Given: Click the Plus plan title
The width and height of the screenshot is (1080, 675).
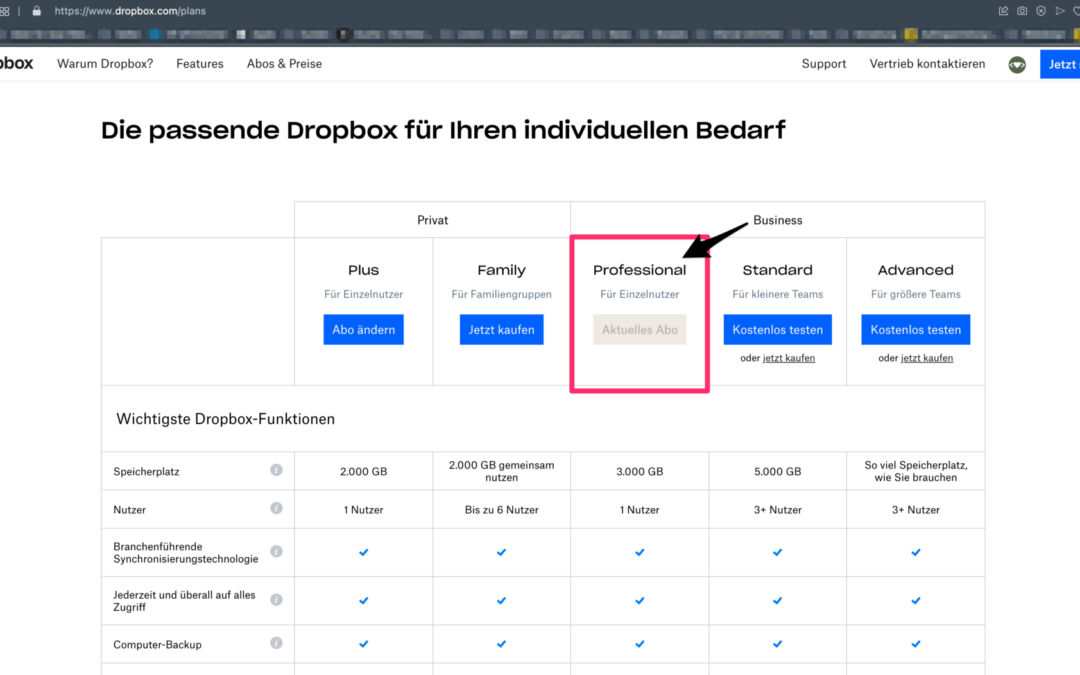Looking at the screenshot, I should point(364,270).
